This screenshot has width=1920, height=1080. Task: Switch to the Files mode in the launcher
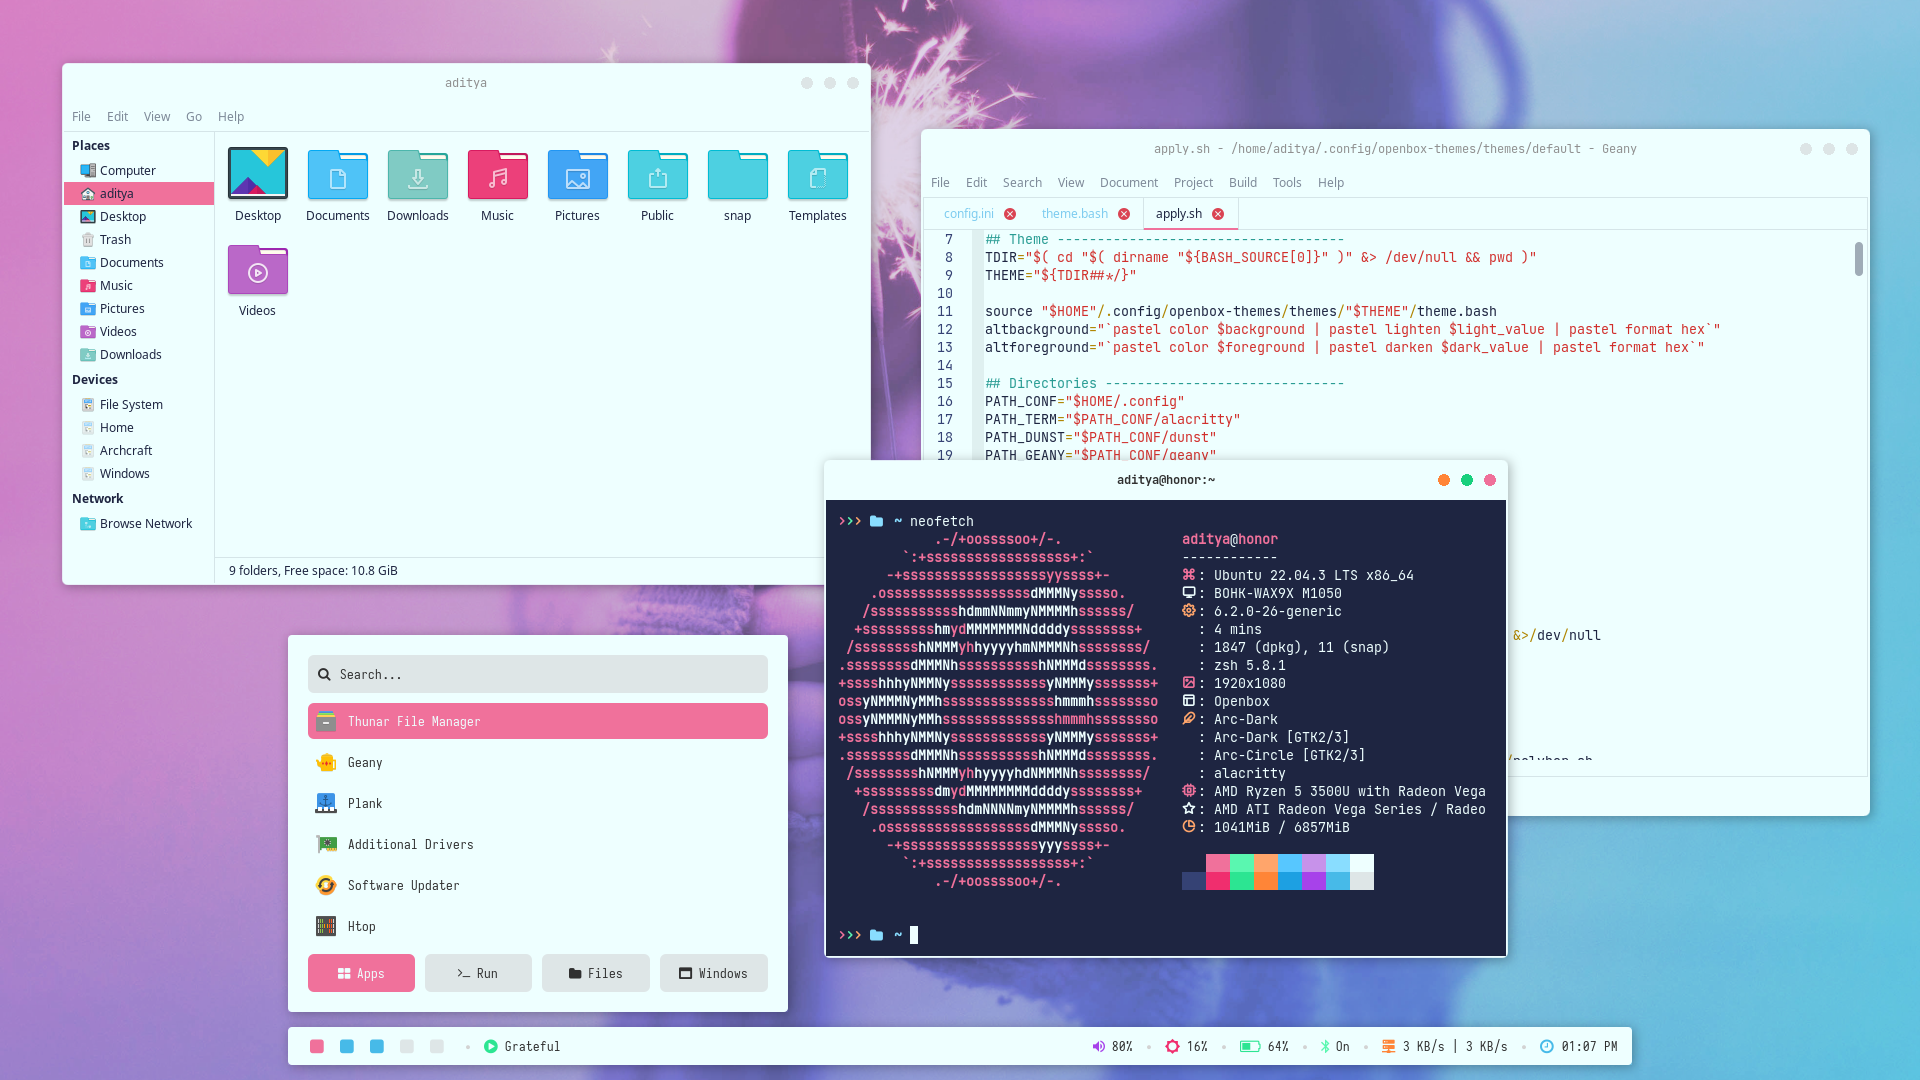point(595,973)
